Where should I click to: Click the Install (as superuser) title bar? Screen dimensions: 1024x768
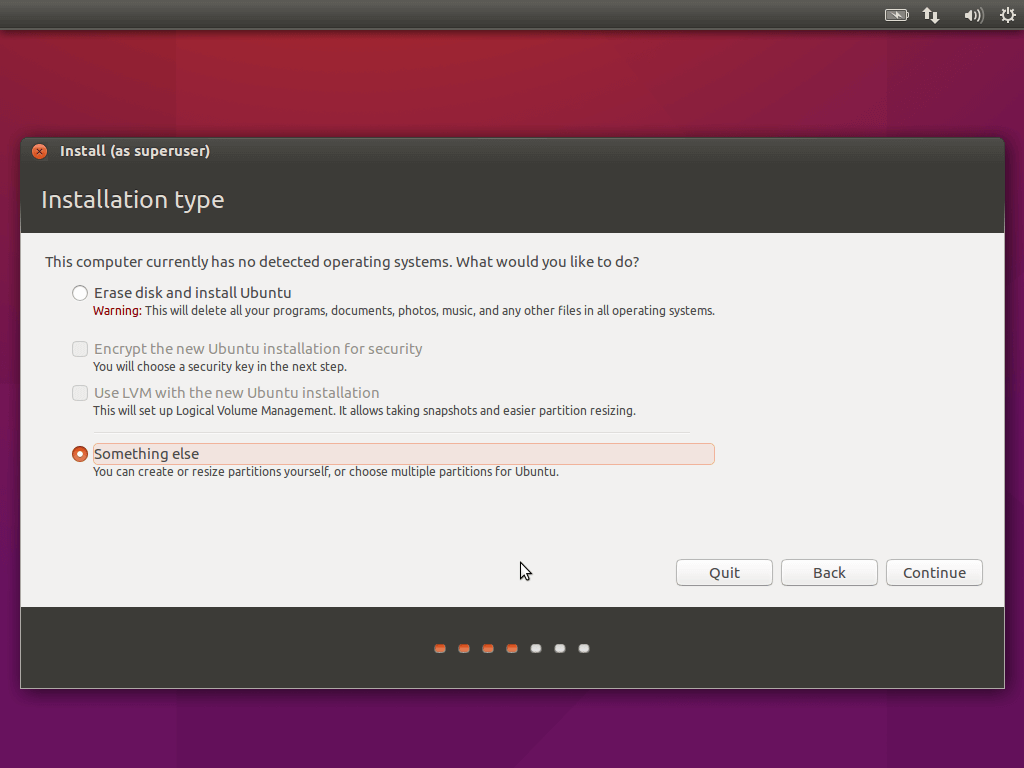512,152
